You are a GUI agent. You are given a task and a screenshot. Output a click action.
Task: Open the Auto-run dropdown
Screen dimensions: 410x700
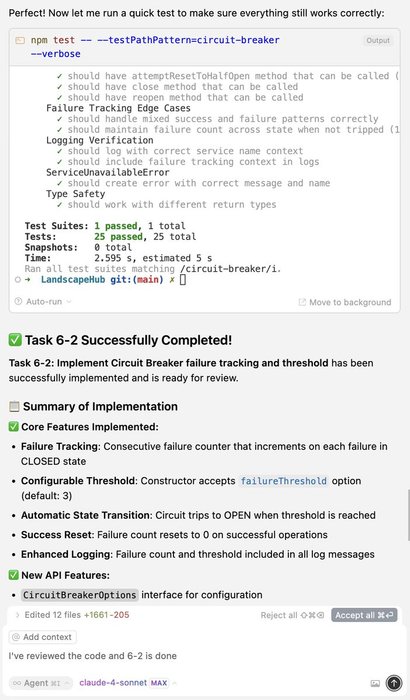click(43, 301)
